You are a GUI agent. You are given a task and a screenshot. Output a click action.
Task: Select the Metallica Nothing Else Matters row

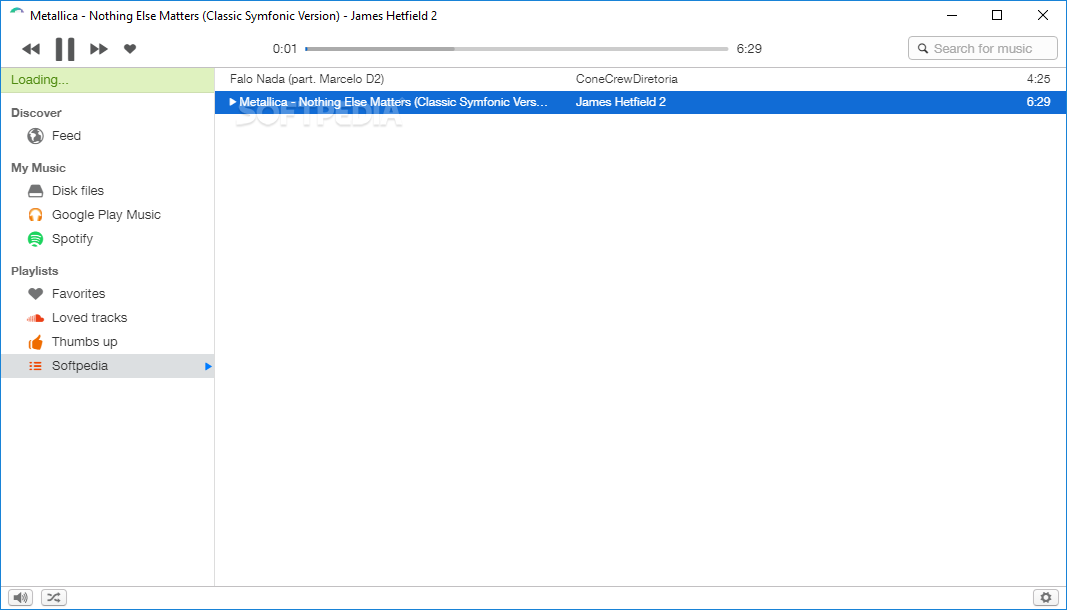click(x=640, y=102)
